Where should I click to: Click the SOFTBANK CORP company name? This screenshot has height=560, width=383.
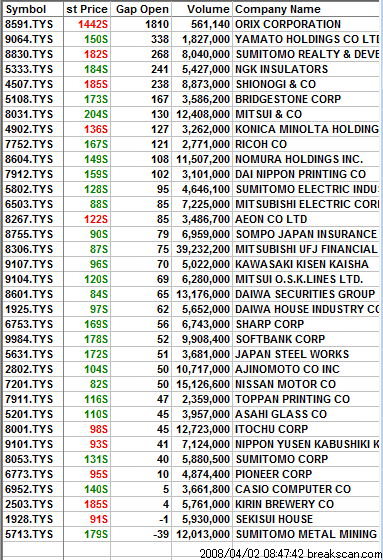280,339
